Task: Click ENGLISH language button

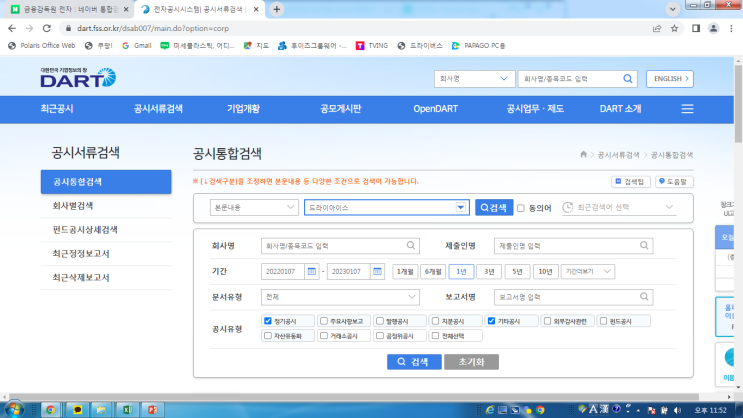Action: click(x=670, y=79)
